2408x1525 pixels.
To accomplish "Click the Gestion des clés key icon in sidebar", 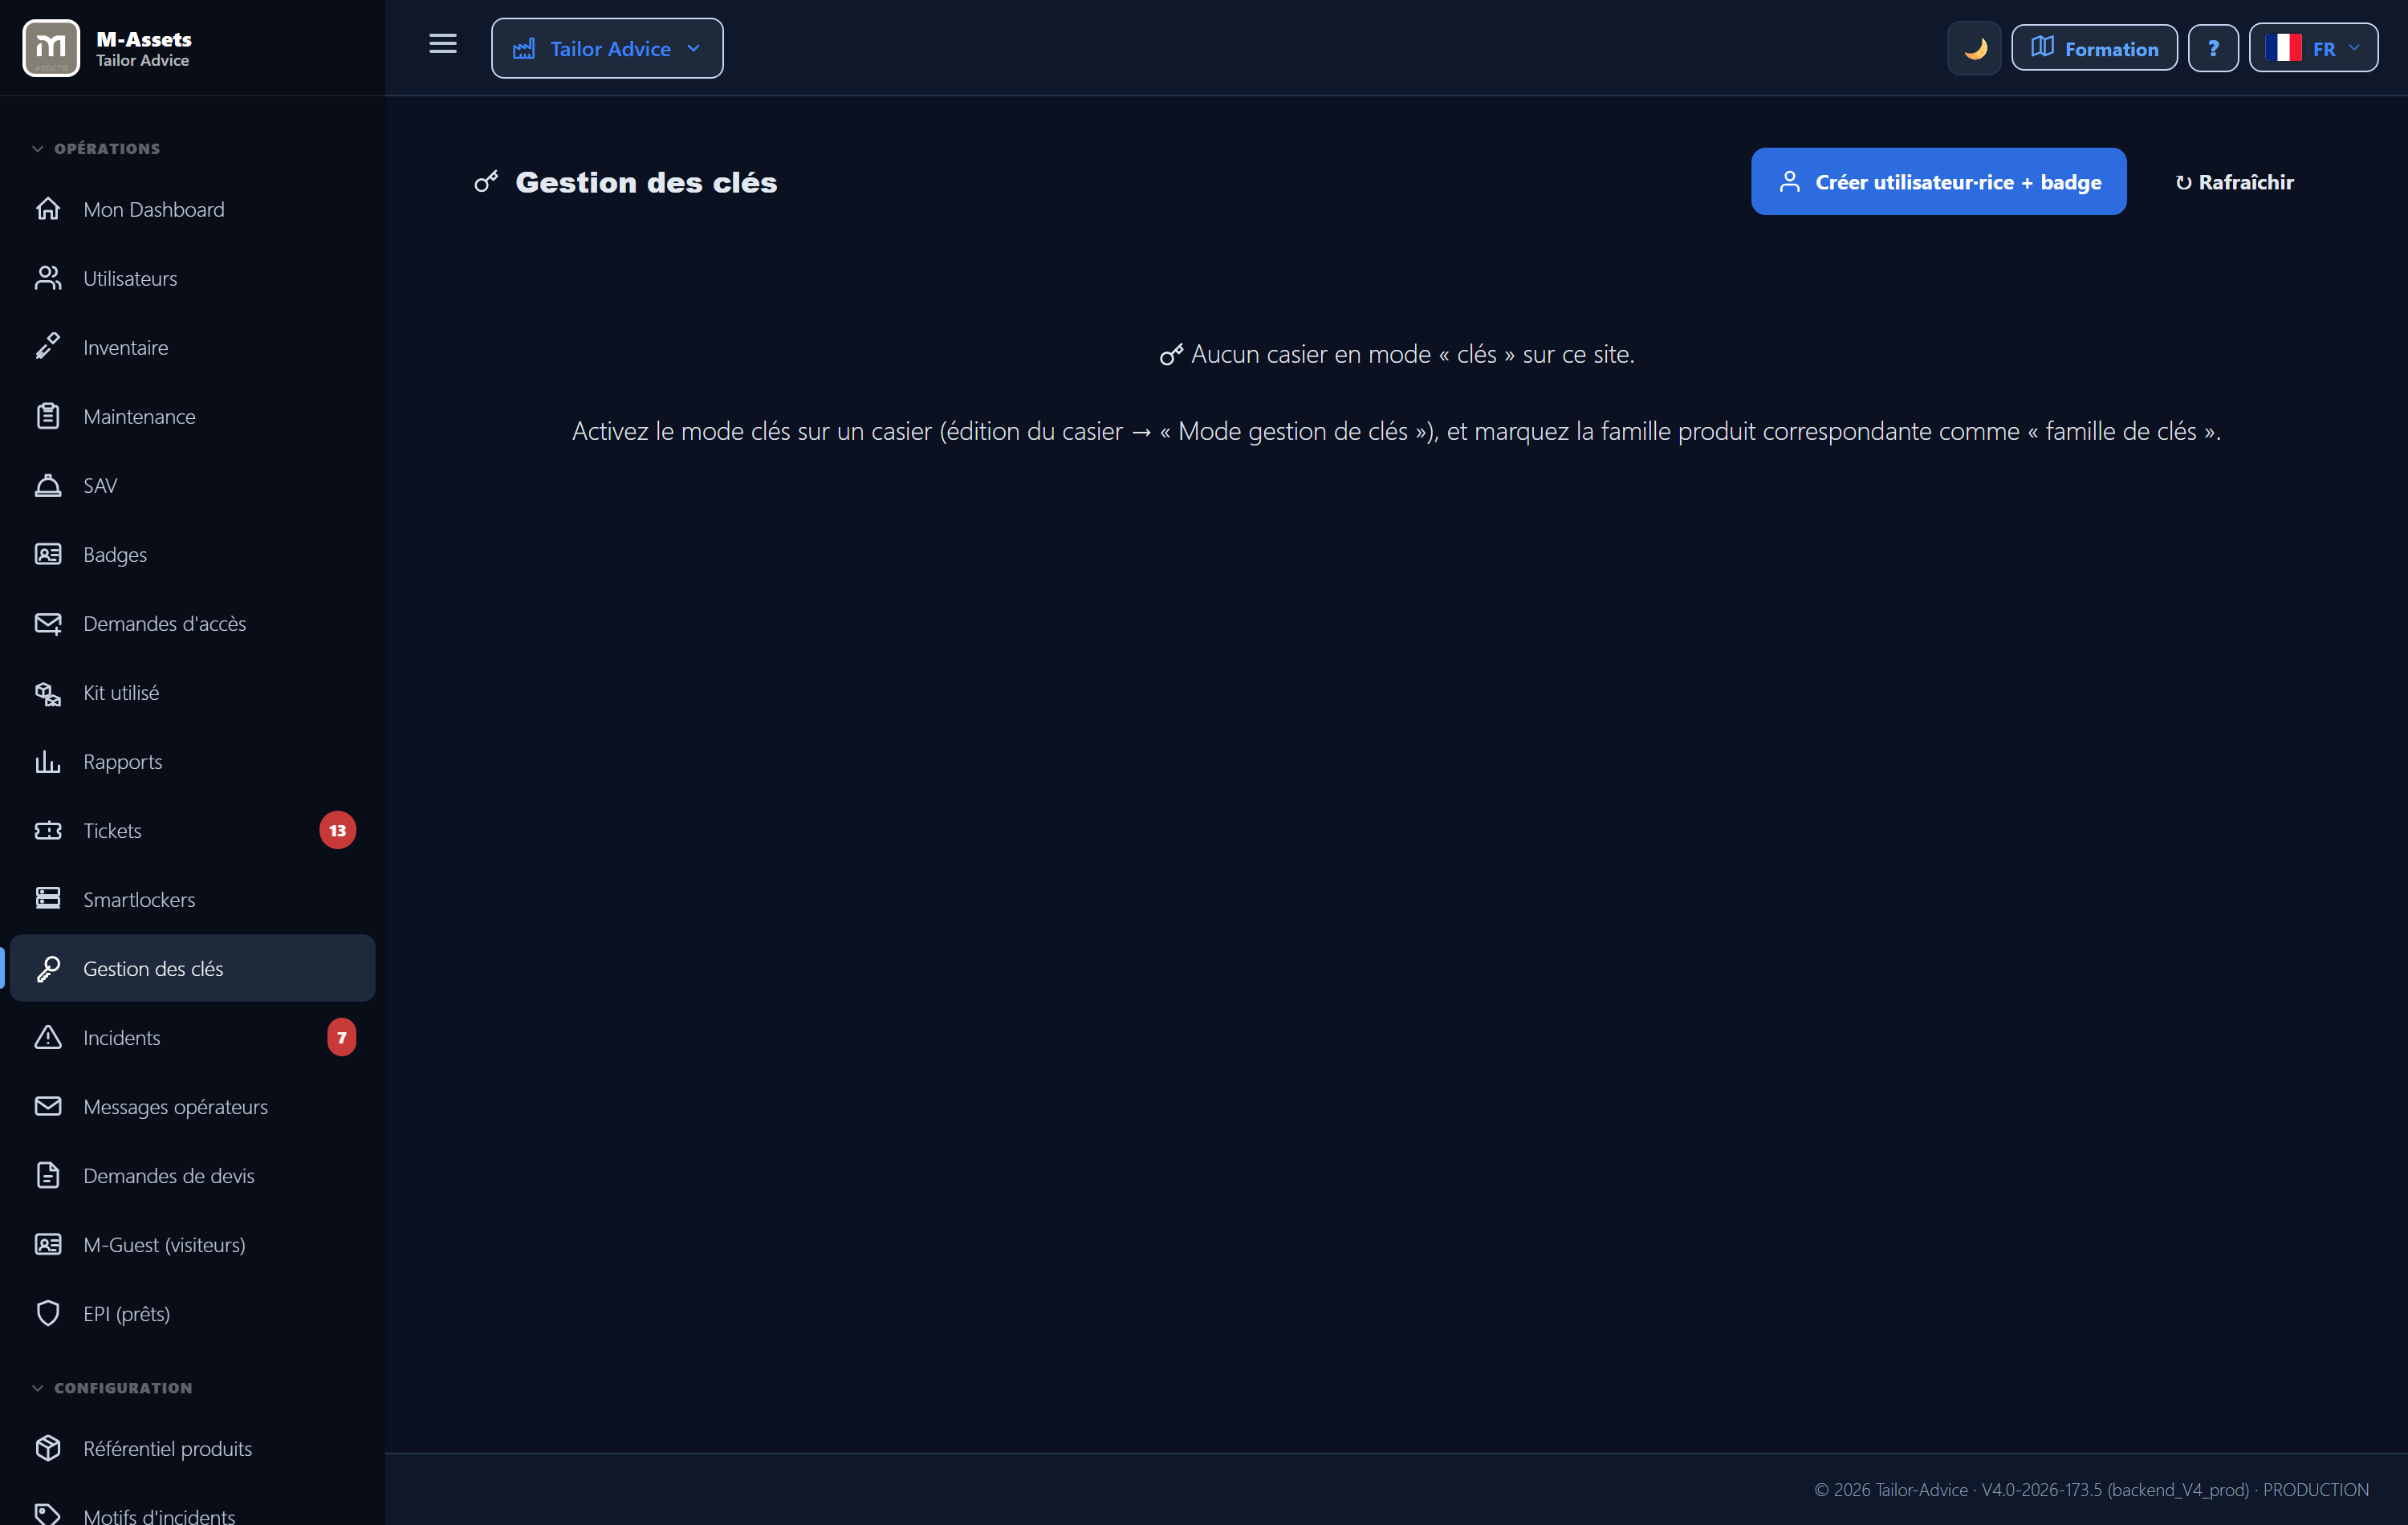I will [x=48, y=968].
